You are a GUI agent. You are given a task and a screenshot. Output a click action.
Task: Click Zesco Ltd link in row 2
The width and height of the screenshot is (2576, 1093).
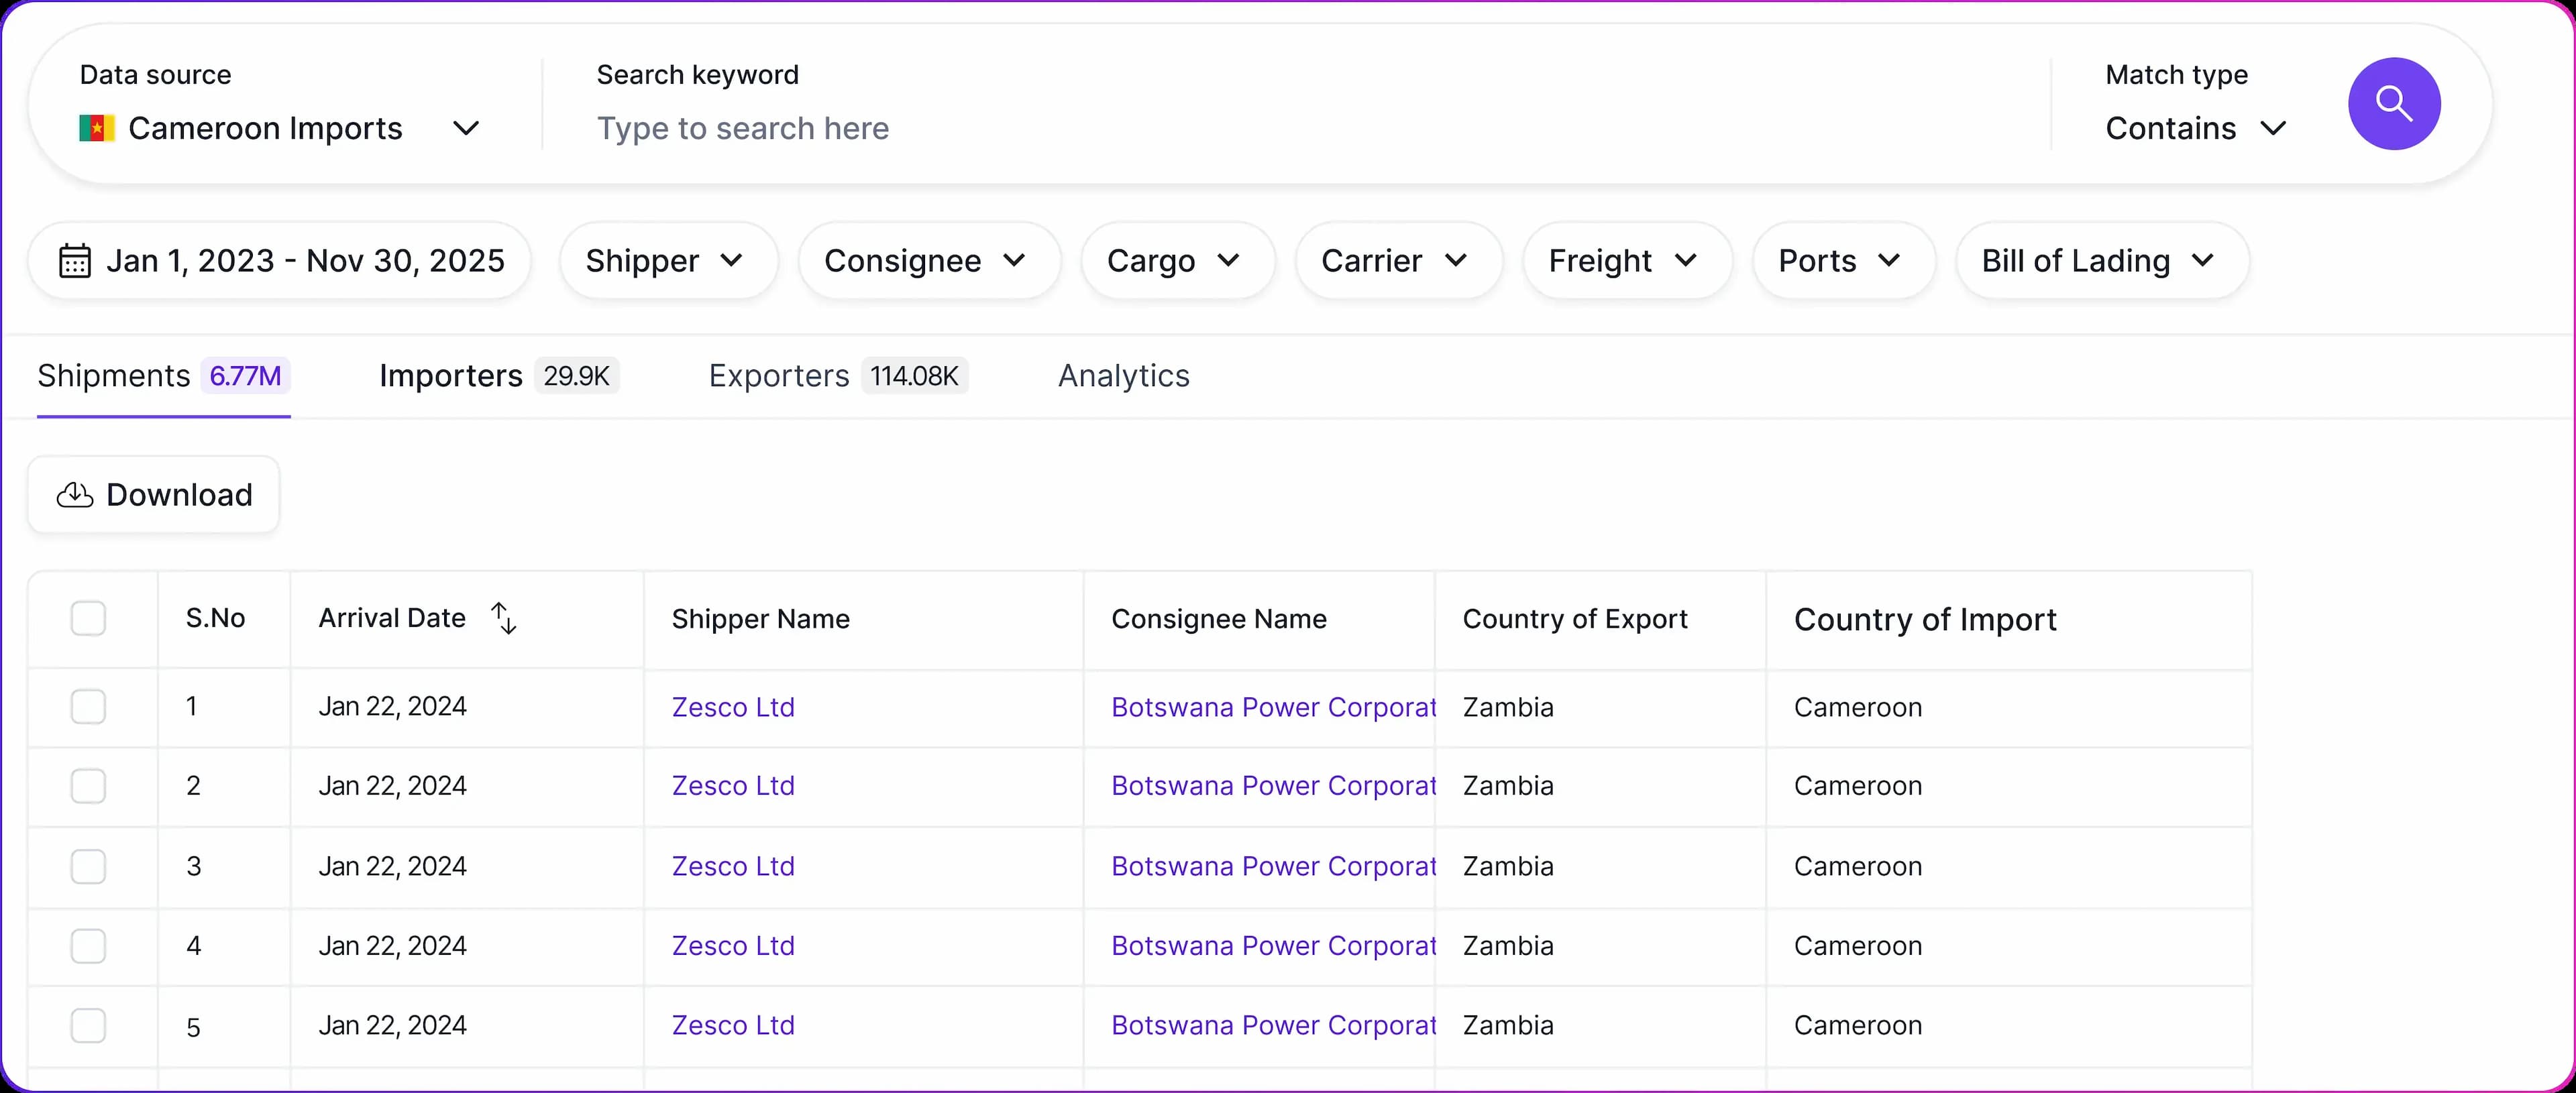pos(732,786)
